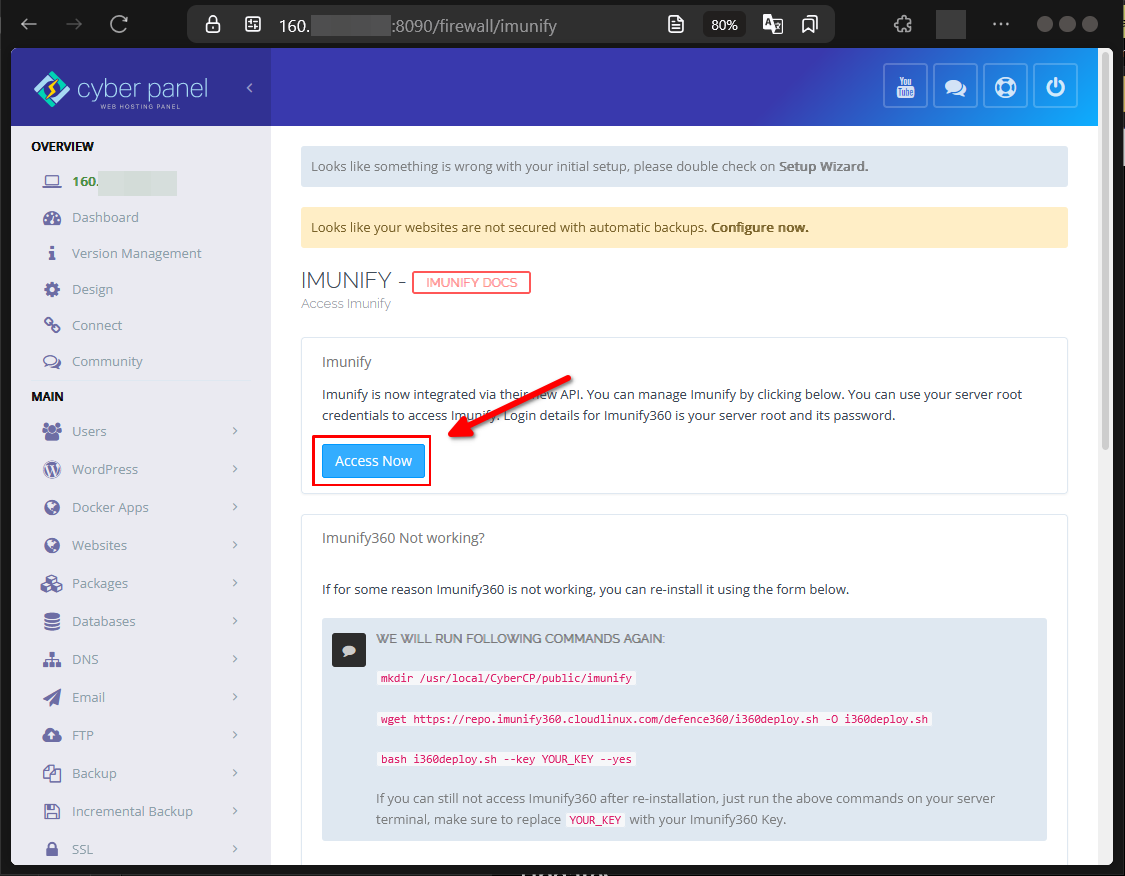Image resolution: width=1125 pixels, height=876 pixels.
Task: Open the YouTube channel icon button
Action: (905, 85)
